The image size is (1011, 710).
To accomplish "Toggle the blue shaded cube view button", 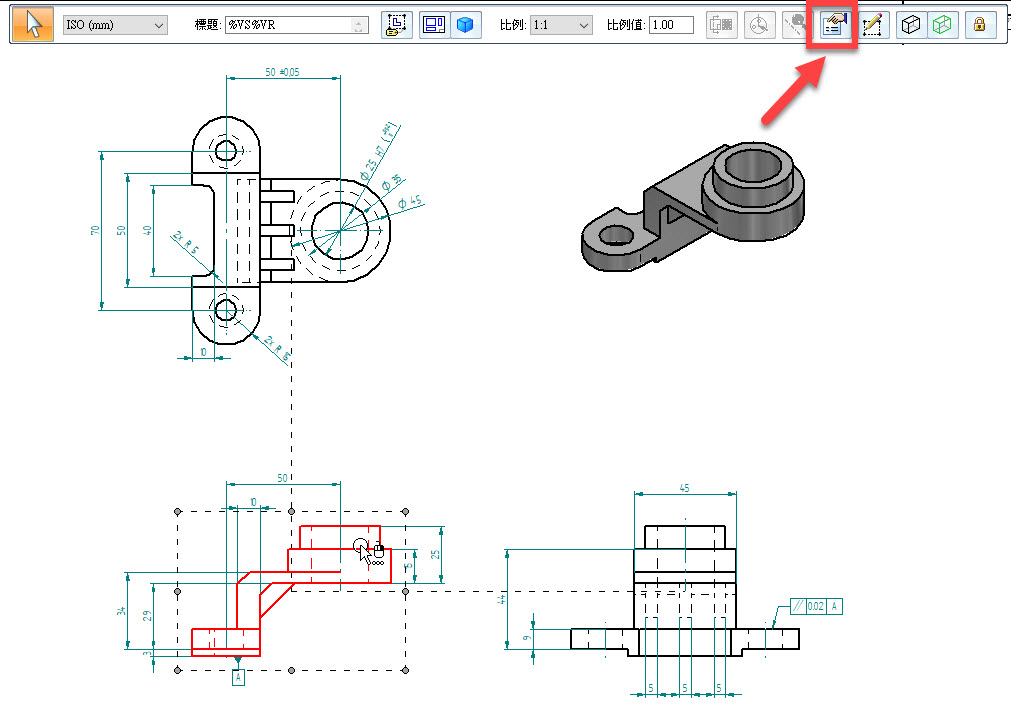I will 465,25.
